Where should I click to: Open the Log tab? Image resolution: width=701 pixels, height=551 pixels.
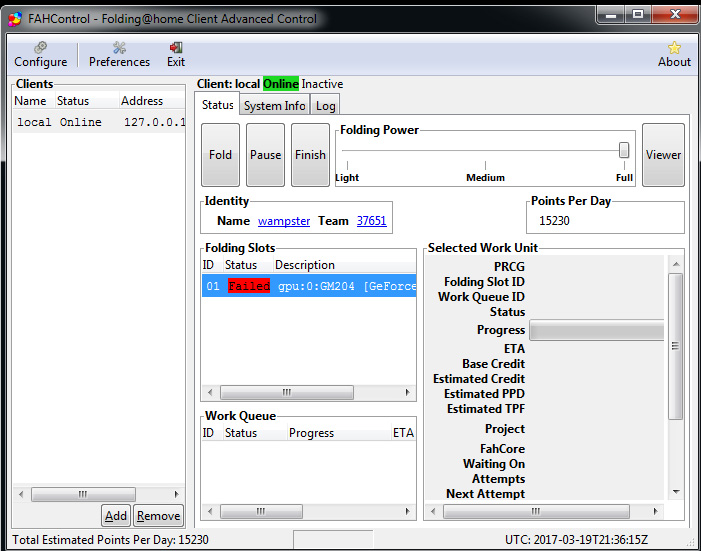(325, 106)
